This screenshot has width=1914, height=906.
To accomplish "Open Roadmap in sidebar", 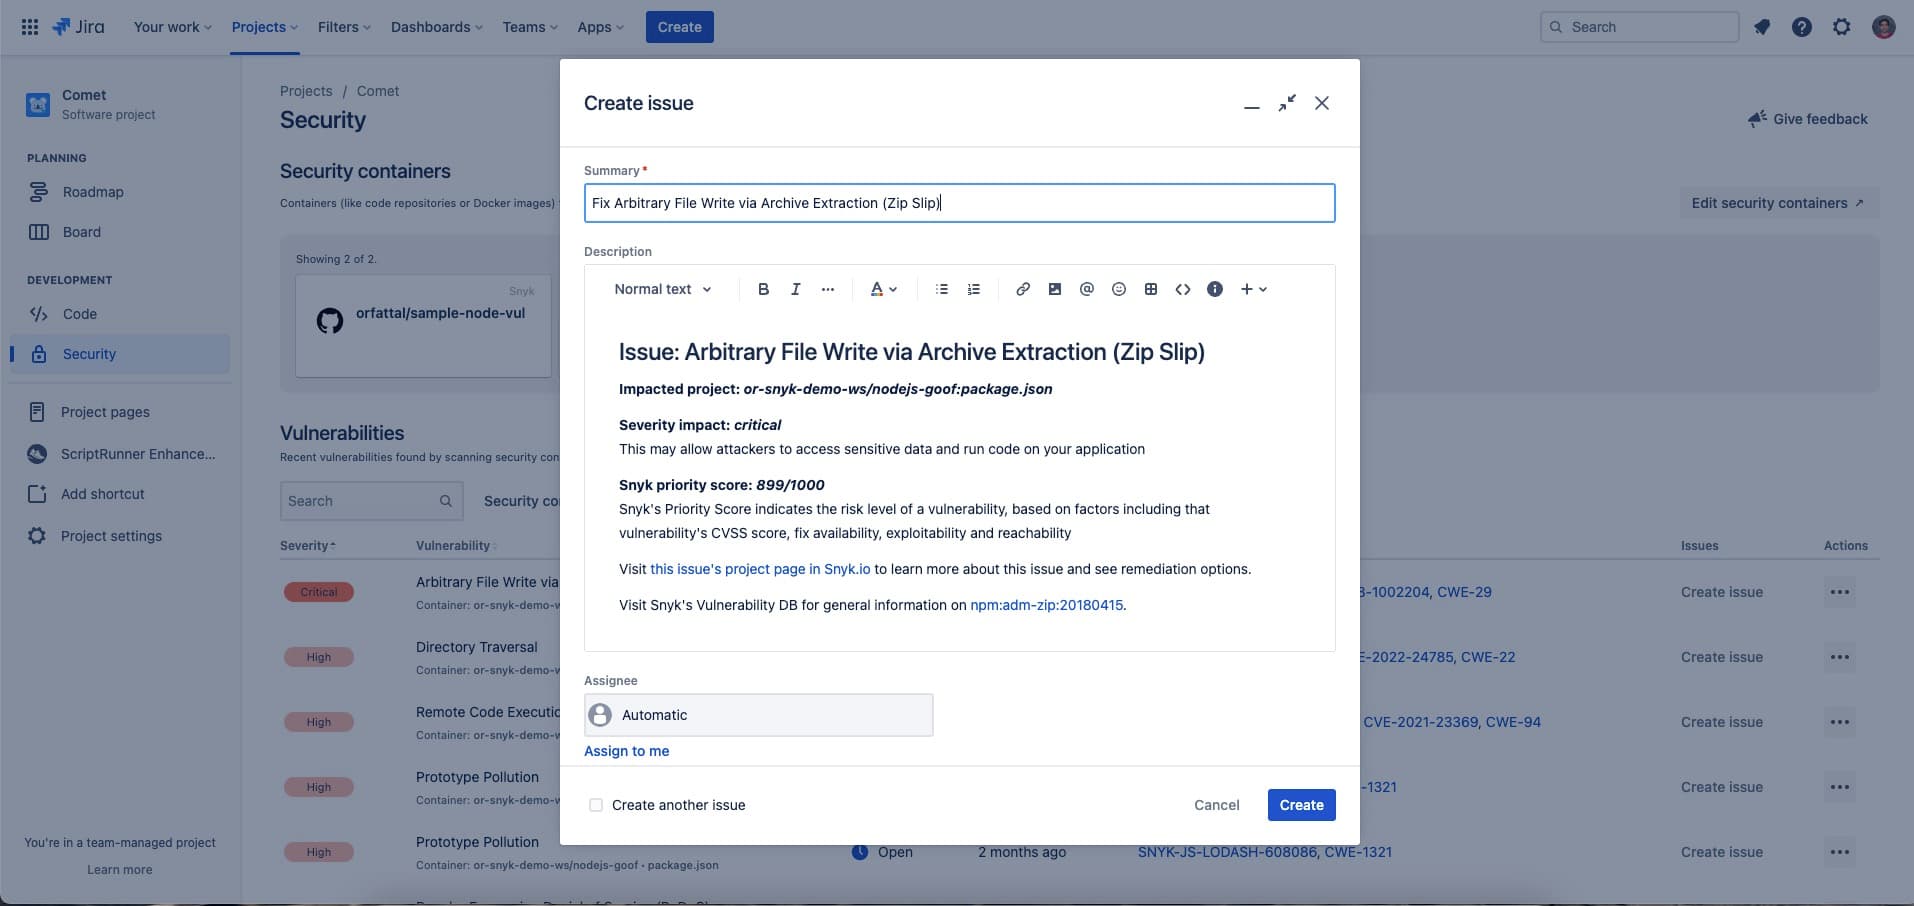I will click(120, 192).
